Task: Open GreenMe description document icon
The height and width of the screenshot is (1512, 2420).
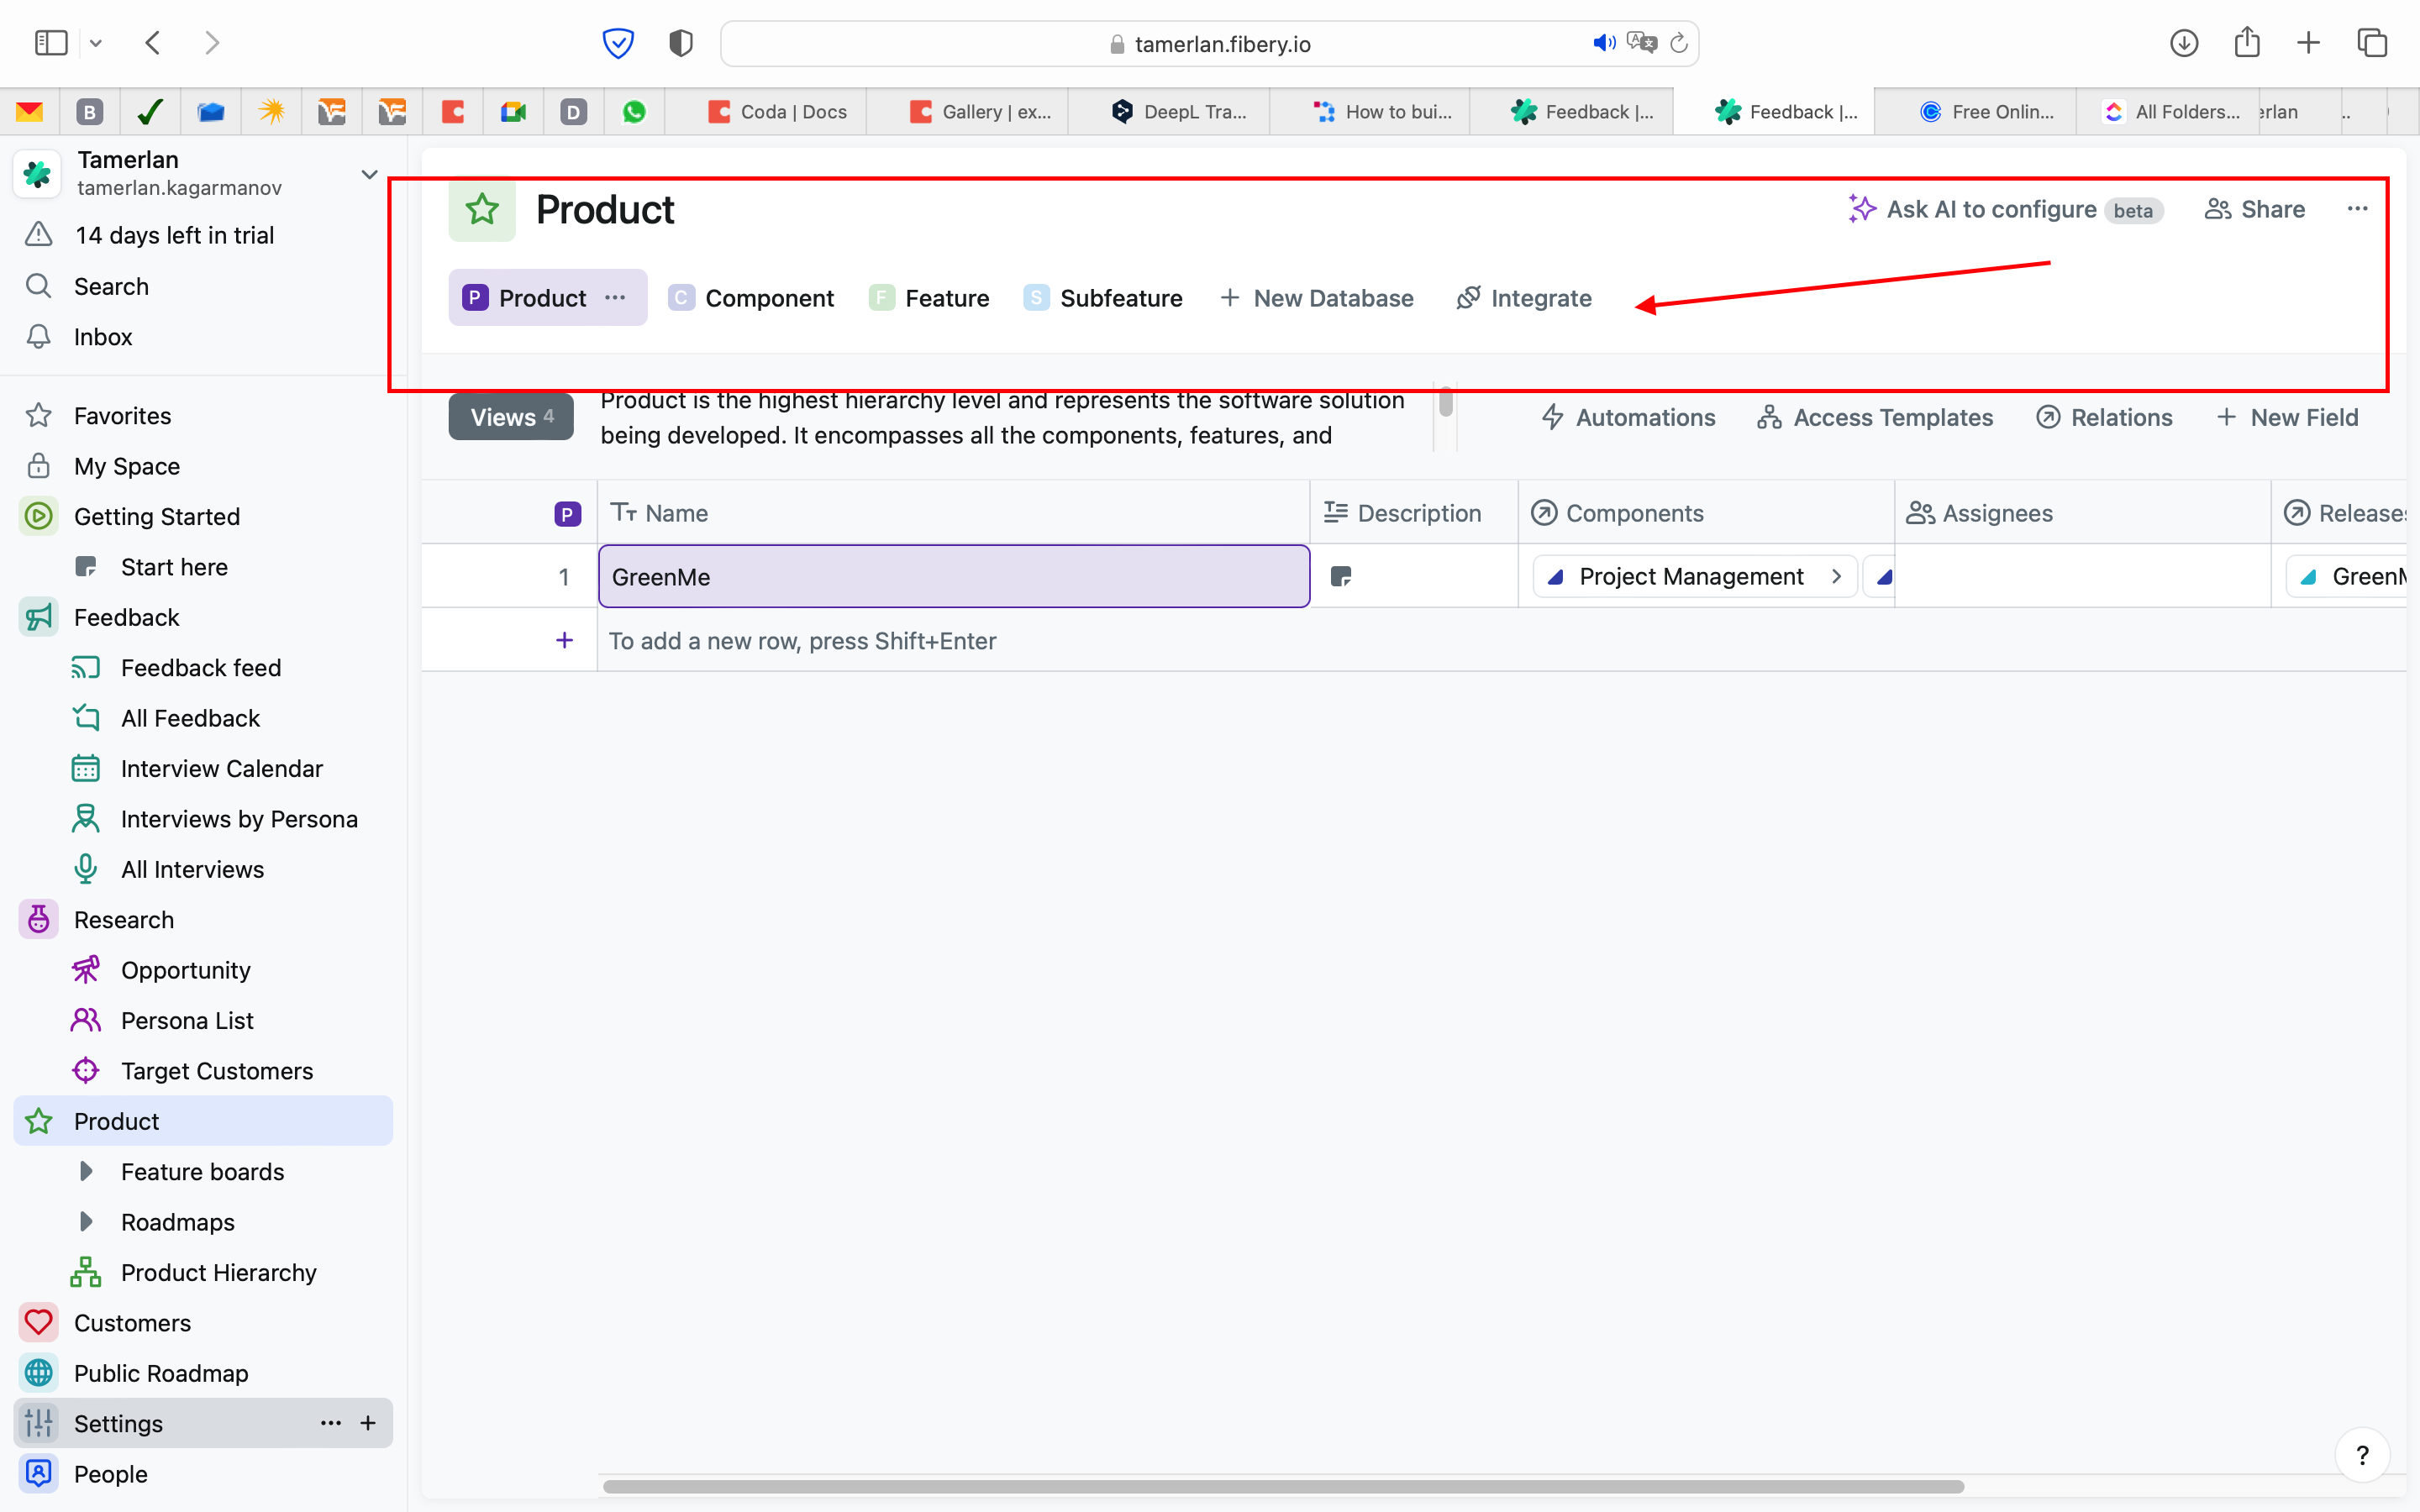Action: point(1341,577)
